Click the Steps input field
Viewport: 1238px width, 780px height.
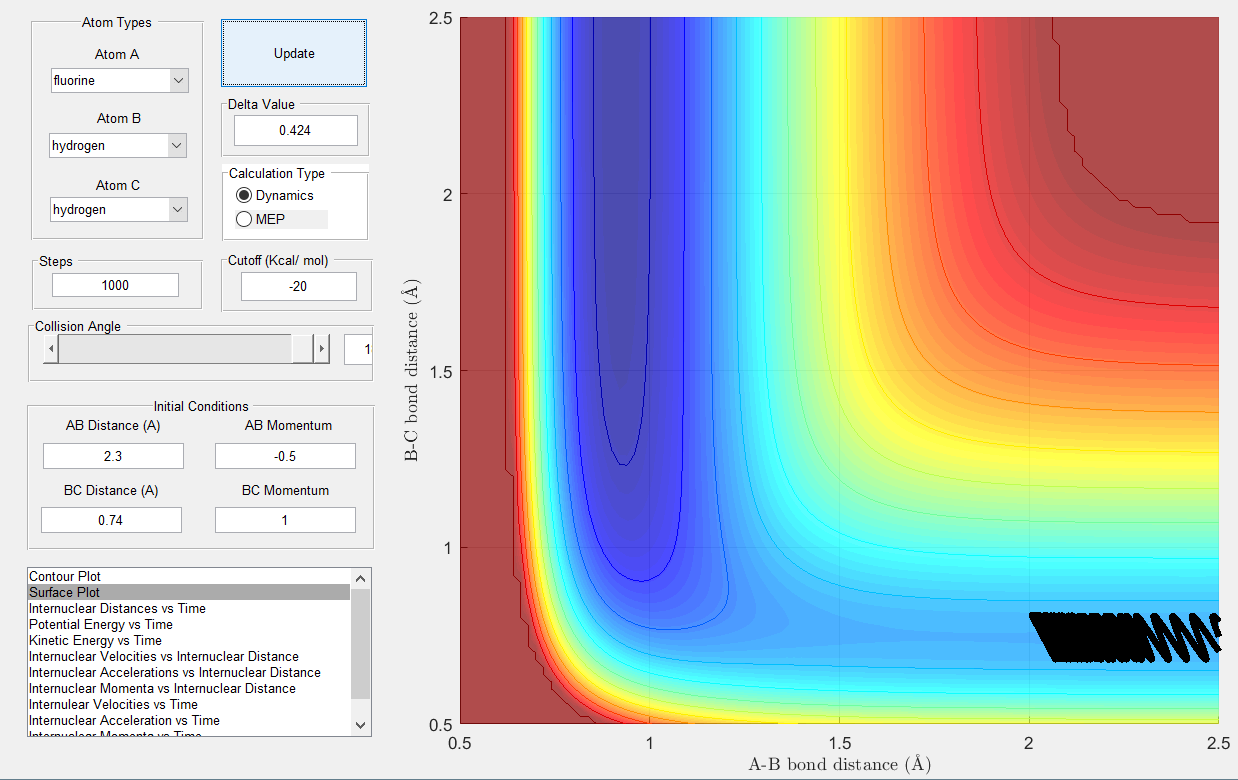point(115,285)
